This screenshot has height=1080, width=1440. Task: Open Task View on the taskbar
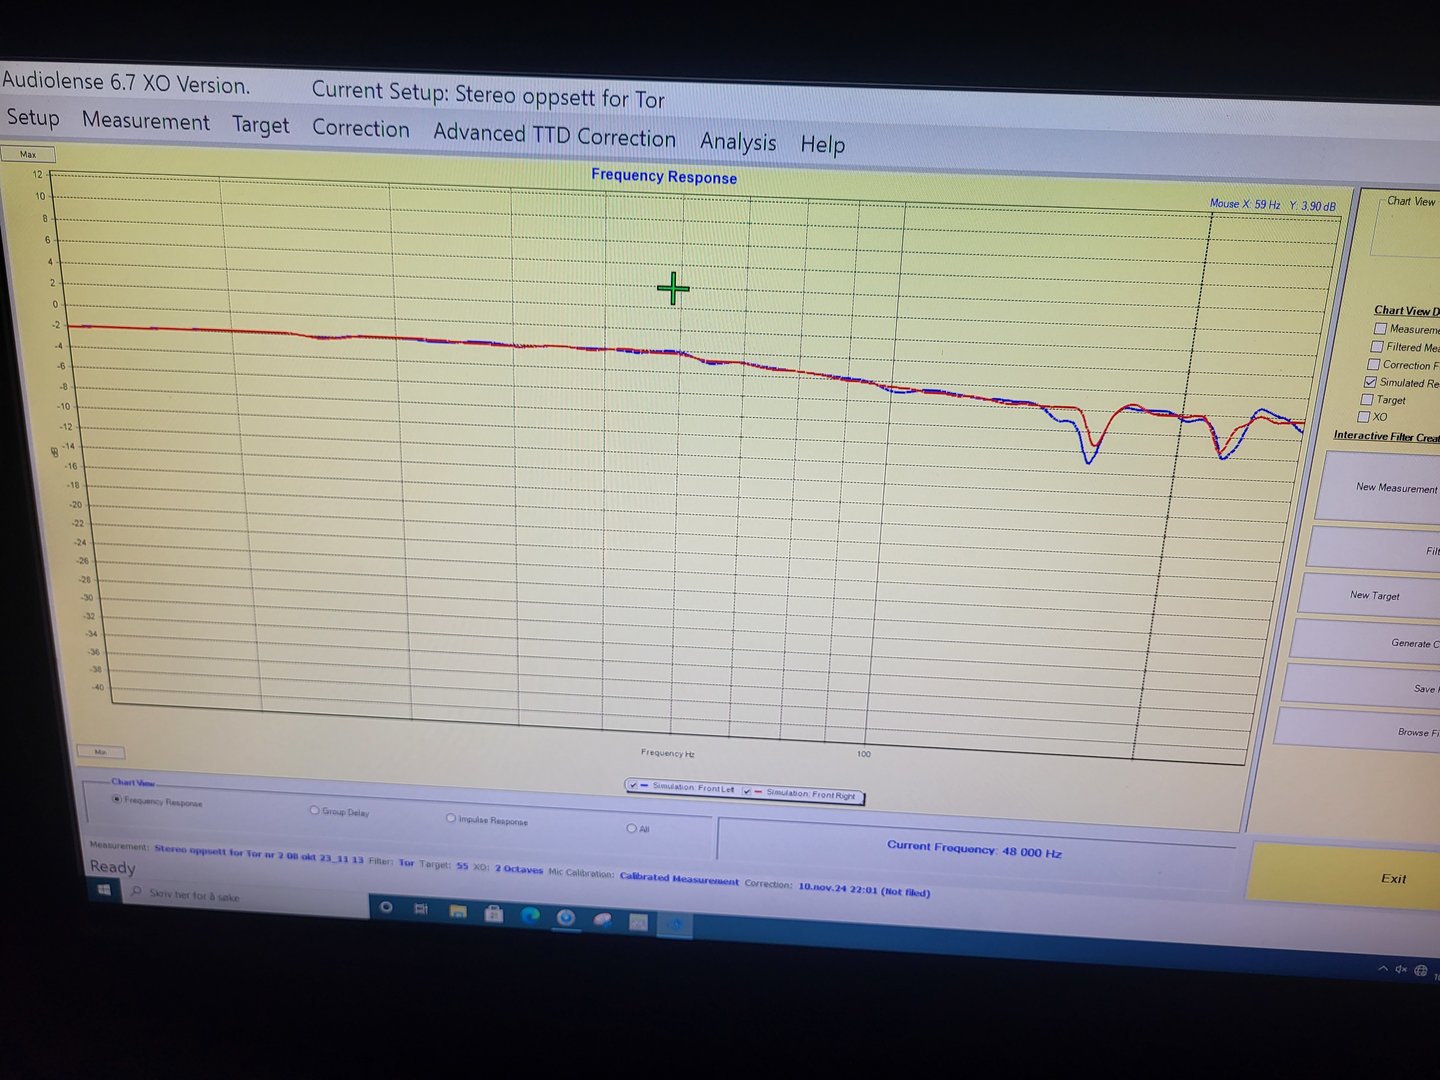tap(421, 909)
